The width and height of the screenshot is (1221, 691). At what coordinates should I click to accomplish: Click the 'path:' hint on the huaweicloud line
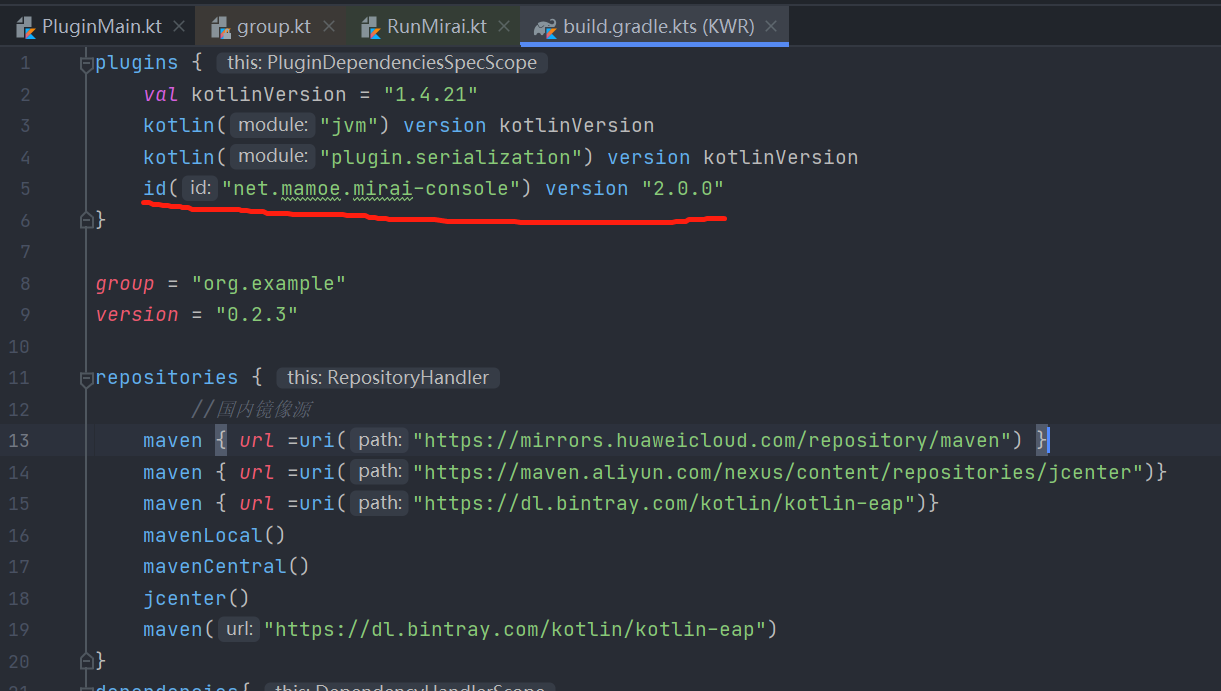pos(380,440)
